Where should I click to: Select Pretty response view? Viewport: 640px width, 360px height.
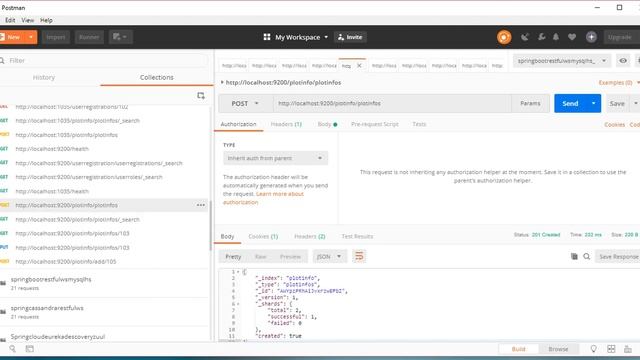(233, 257)
